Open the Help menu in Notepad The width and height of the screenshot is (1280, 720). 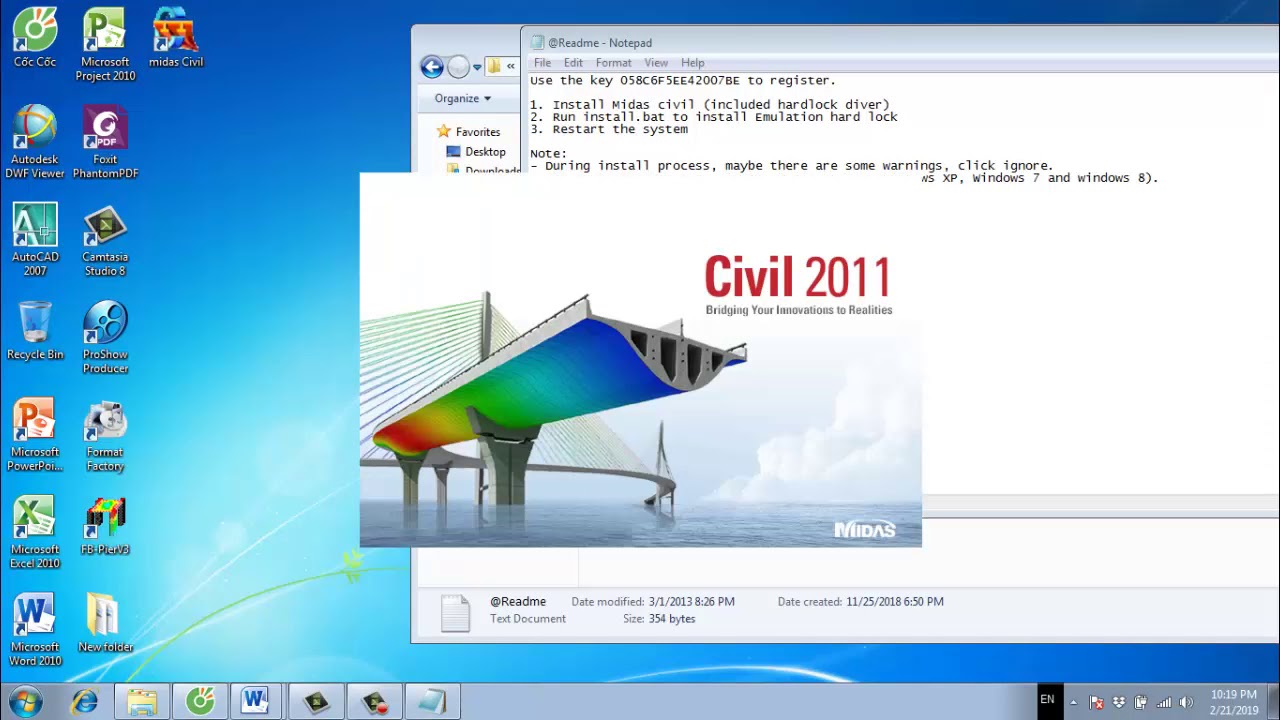point(692,62)
